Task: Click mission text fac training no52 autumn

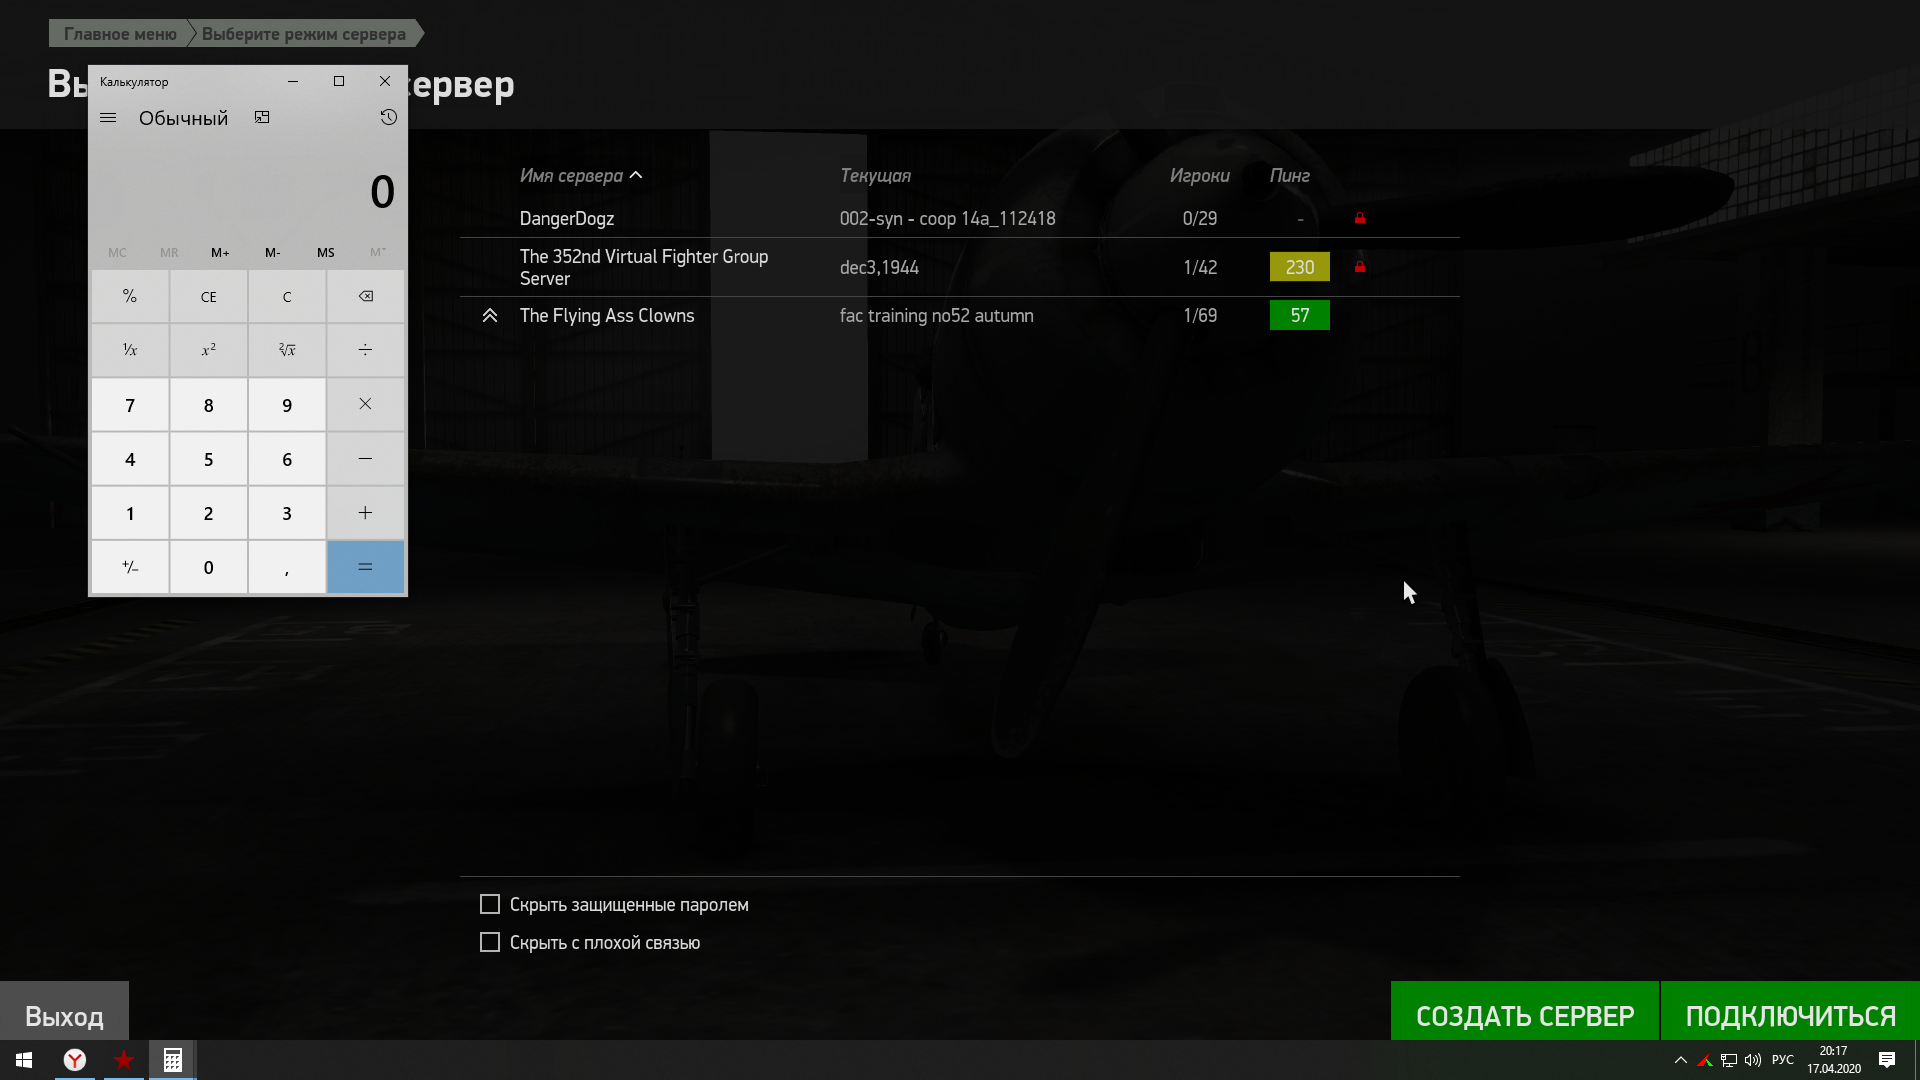Action: coord(936,316)
